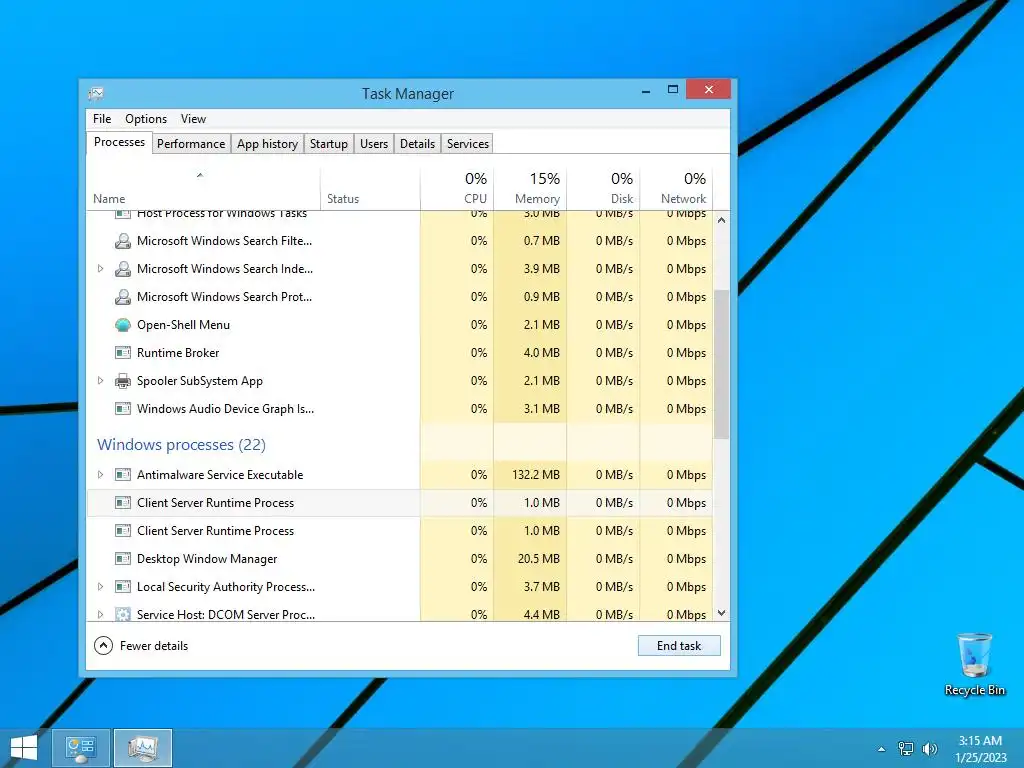
Task: Switch to the App history tab
Action: click(x=267, y=144)
